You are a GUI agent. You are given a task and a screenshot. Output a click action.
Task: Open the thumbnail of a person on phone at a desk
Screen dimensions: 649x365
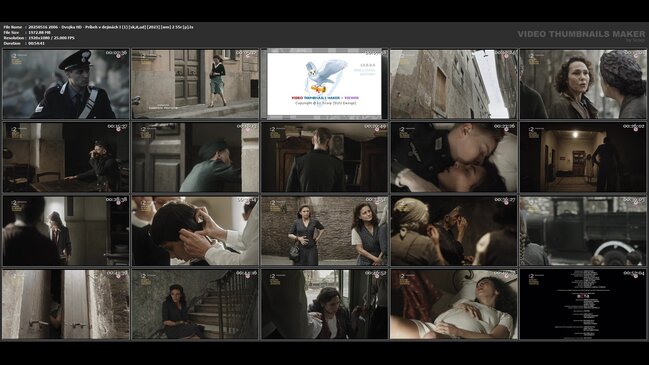click(x=66, y=157)
